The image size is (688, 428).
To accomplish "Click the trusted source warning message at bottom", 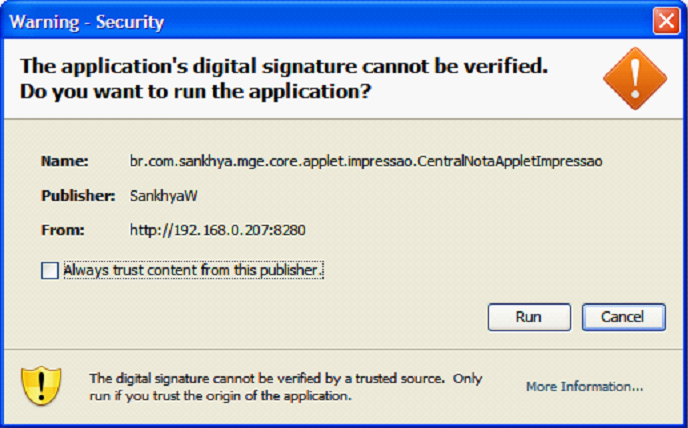I will 286,387.
